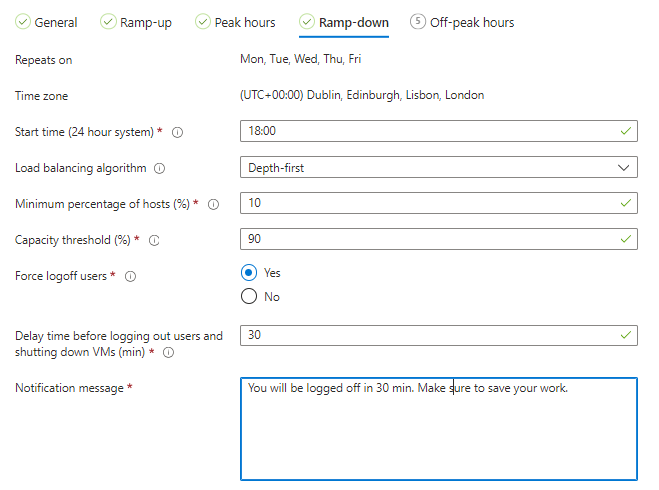Click the info icon beside Start time

click(177, 132)
